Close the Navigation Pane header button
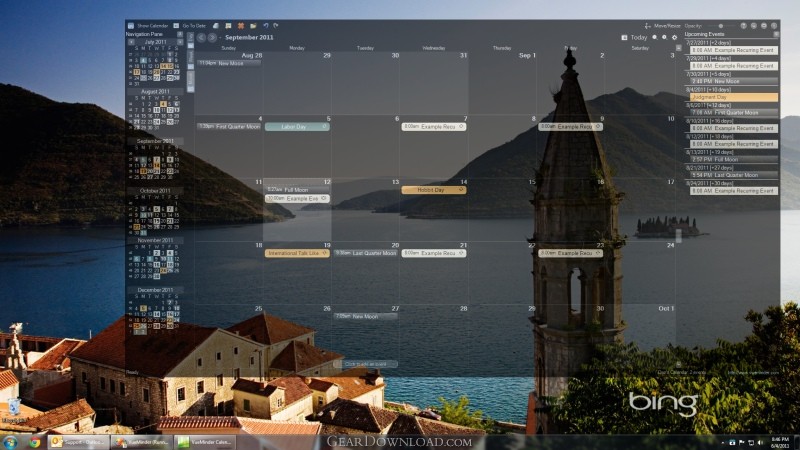Image resolution: width=800 pixels, height=450 pixels. click(180, 34)
